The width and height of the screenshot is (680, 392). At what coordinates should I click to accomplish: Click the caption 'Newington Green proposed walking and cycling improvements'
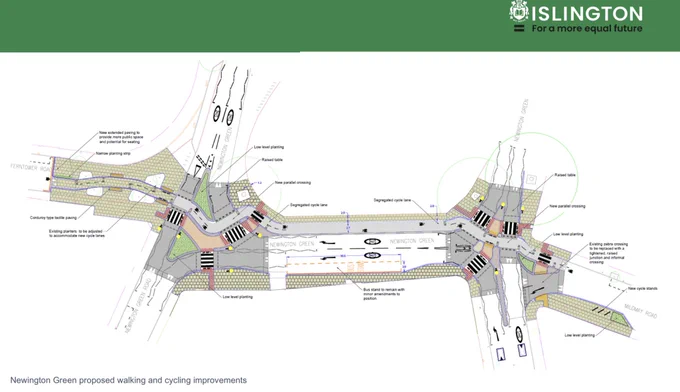[128, 380]
